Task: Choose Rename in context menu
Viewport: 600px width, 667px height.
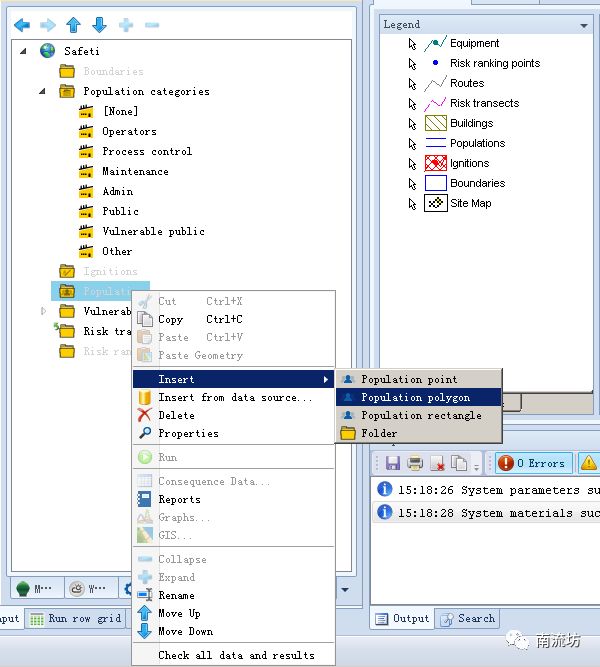Action: pos(234,595)
